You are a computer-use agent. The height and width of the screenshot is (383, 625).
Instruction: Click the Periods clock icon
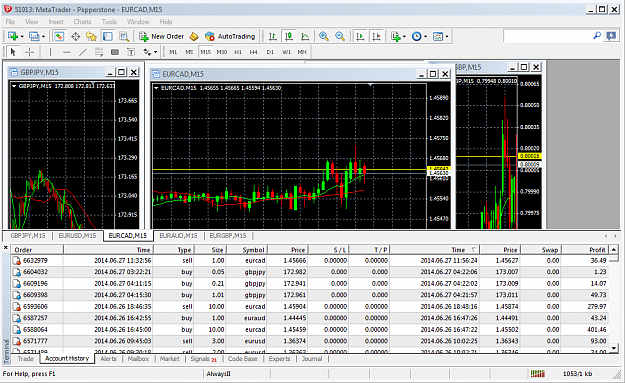tap(417, 36)
